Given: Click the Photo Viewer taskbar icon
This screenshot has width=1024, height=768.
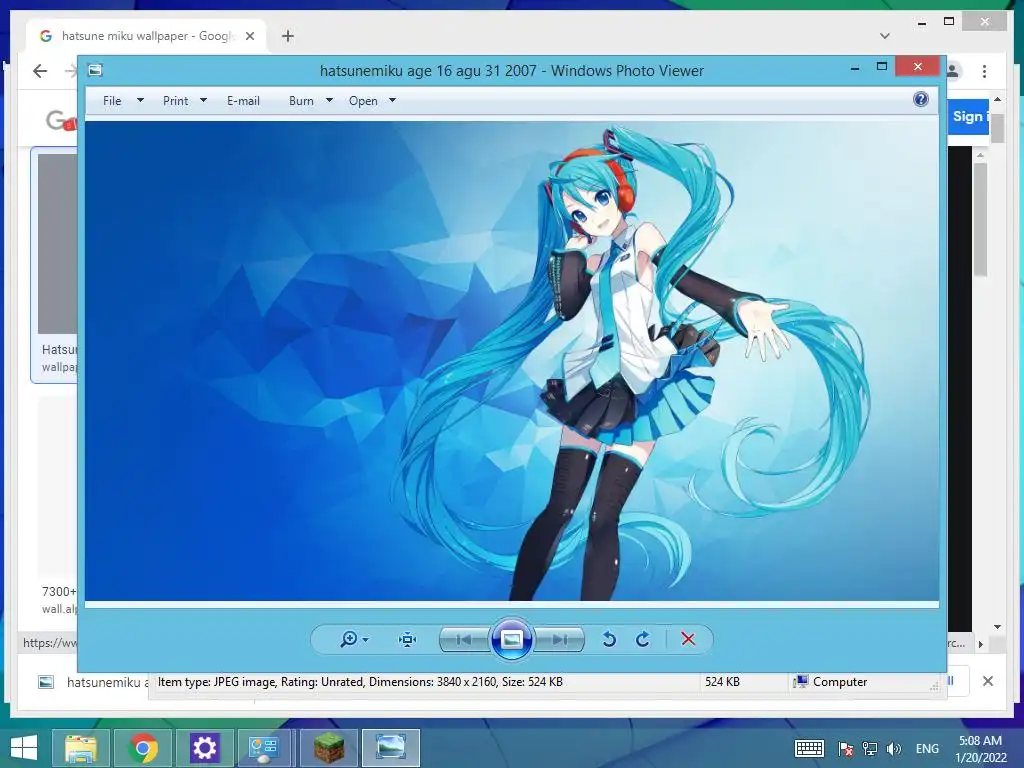Looking at the screenshot, I should click(x=391, y=748).
